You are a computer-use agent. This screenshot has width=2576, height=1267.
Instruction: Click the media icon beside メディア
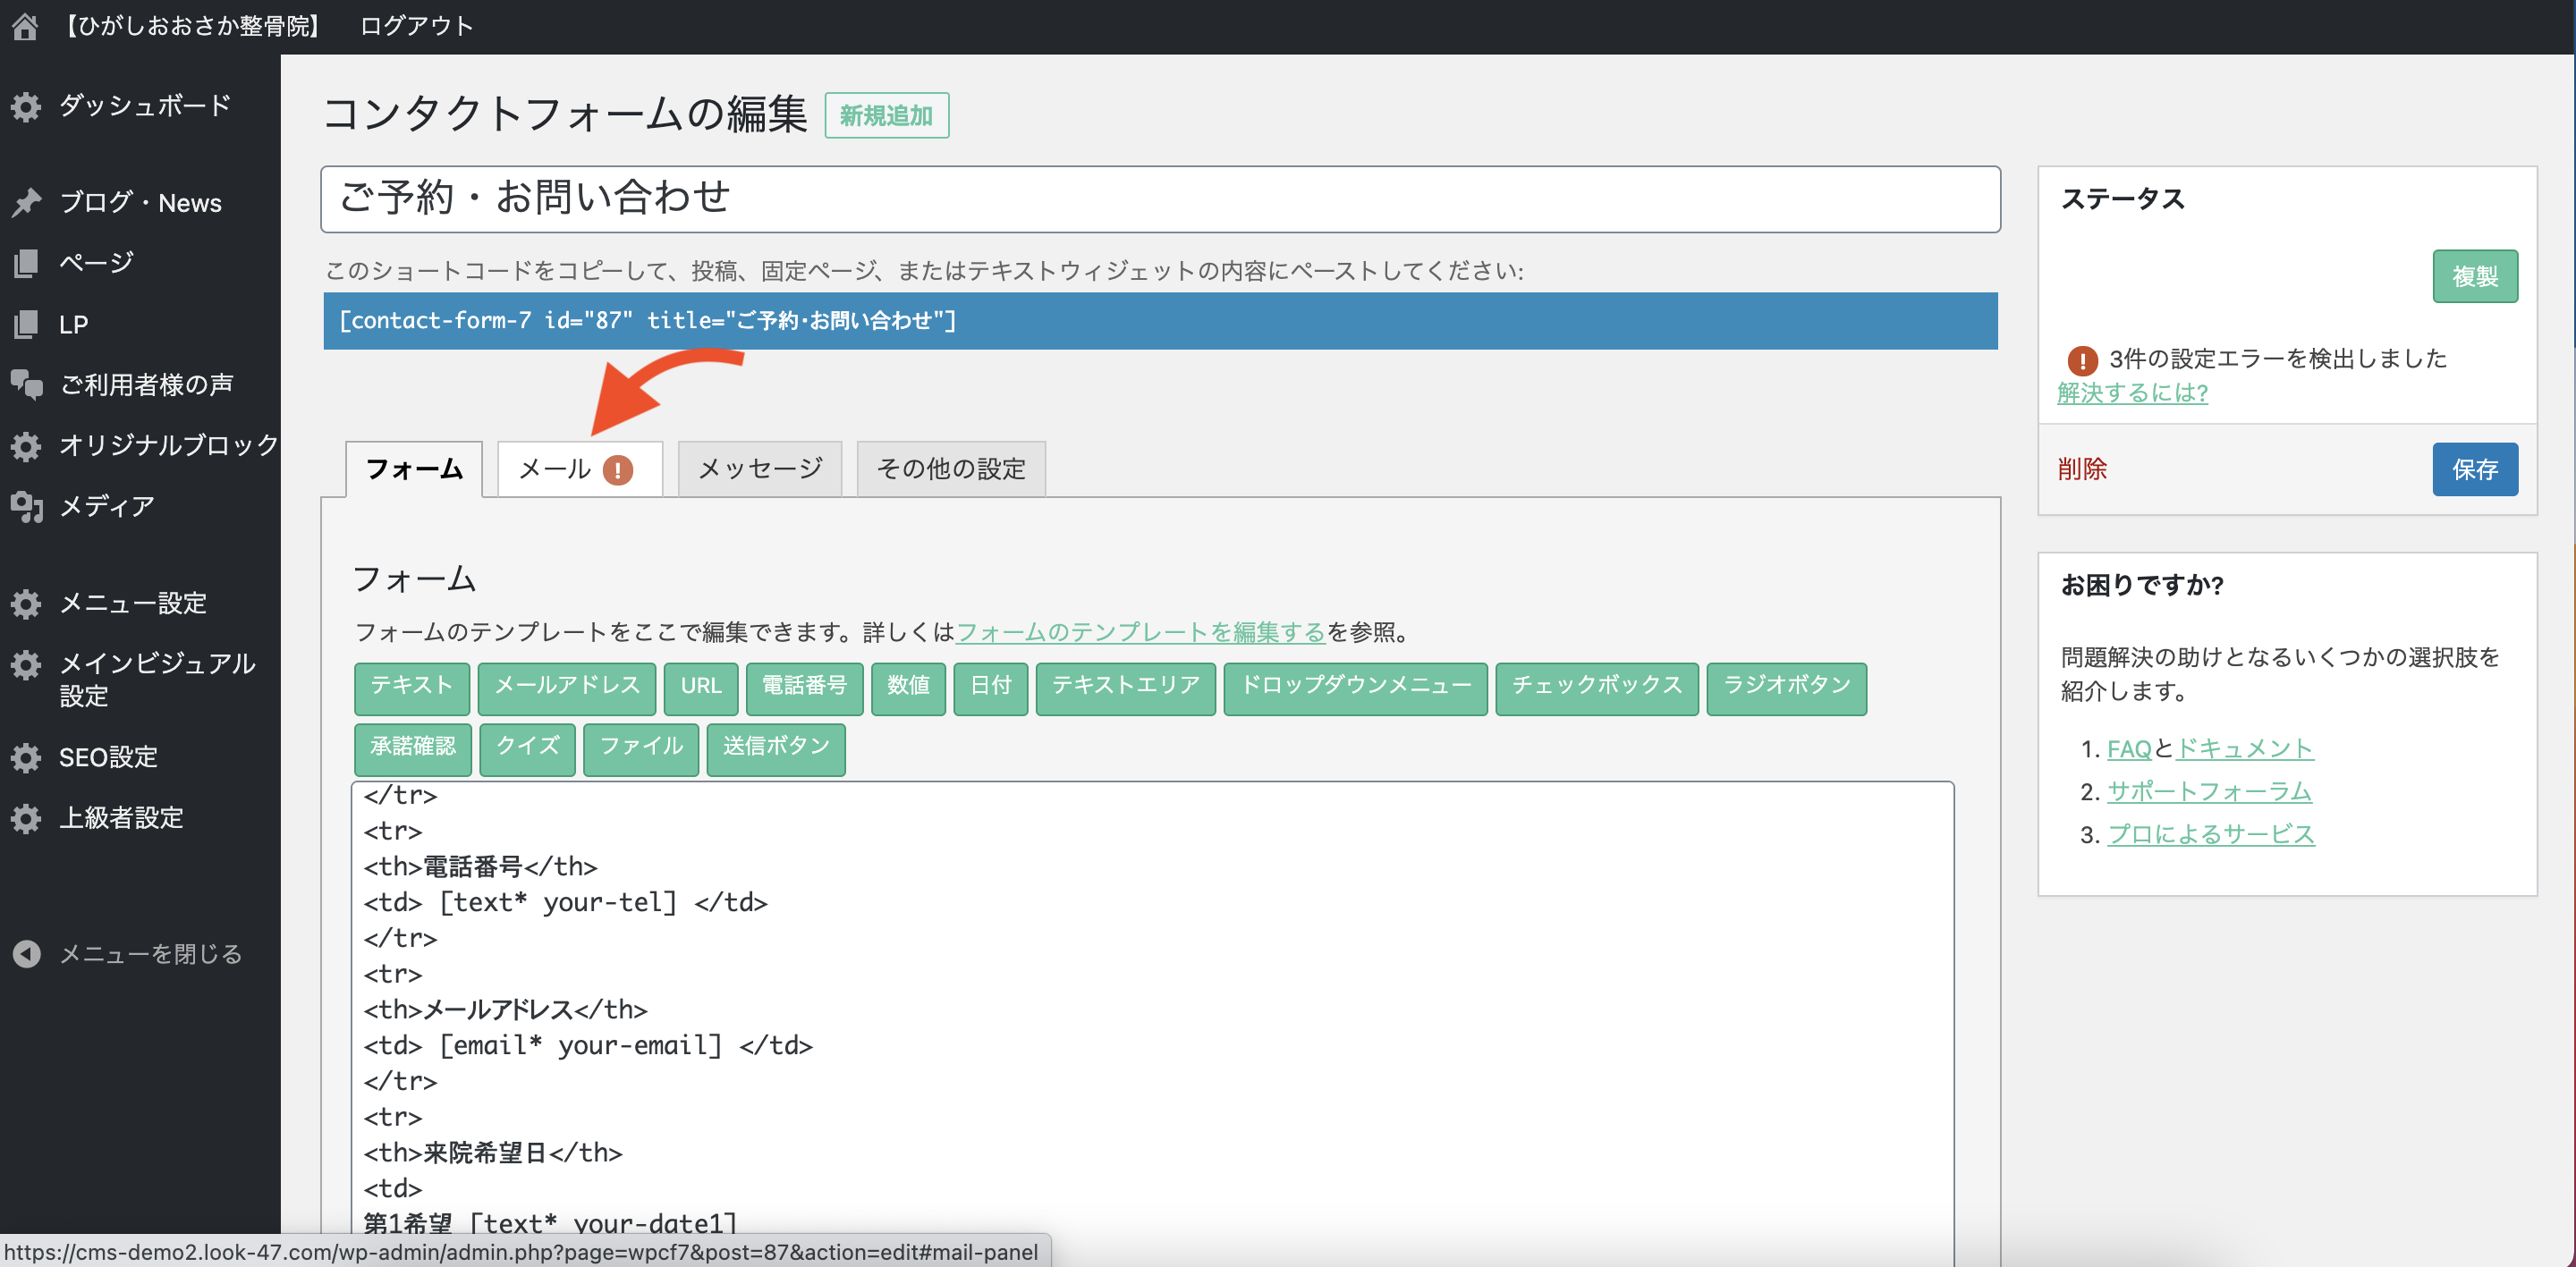click(x=26, y=506)
